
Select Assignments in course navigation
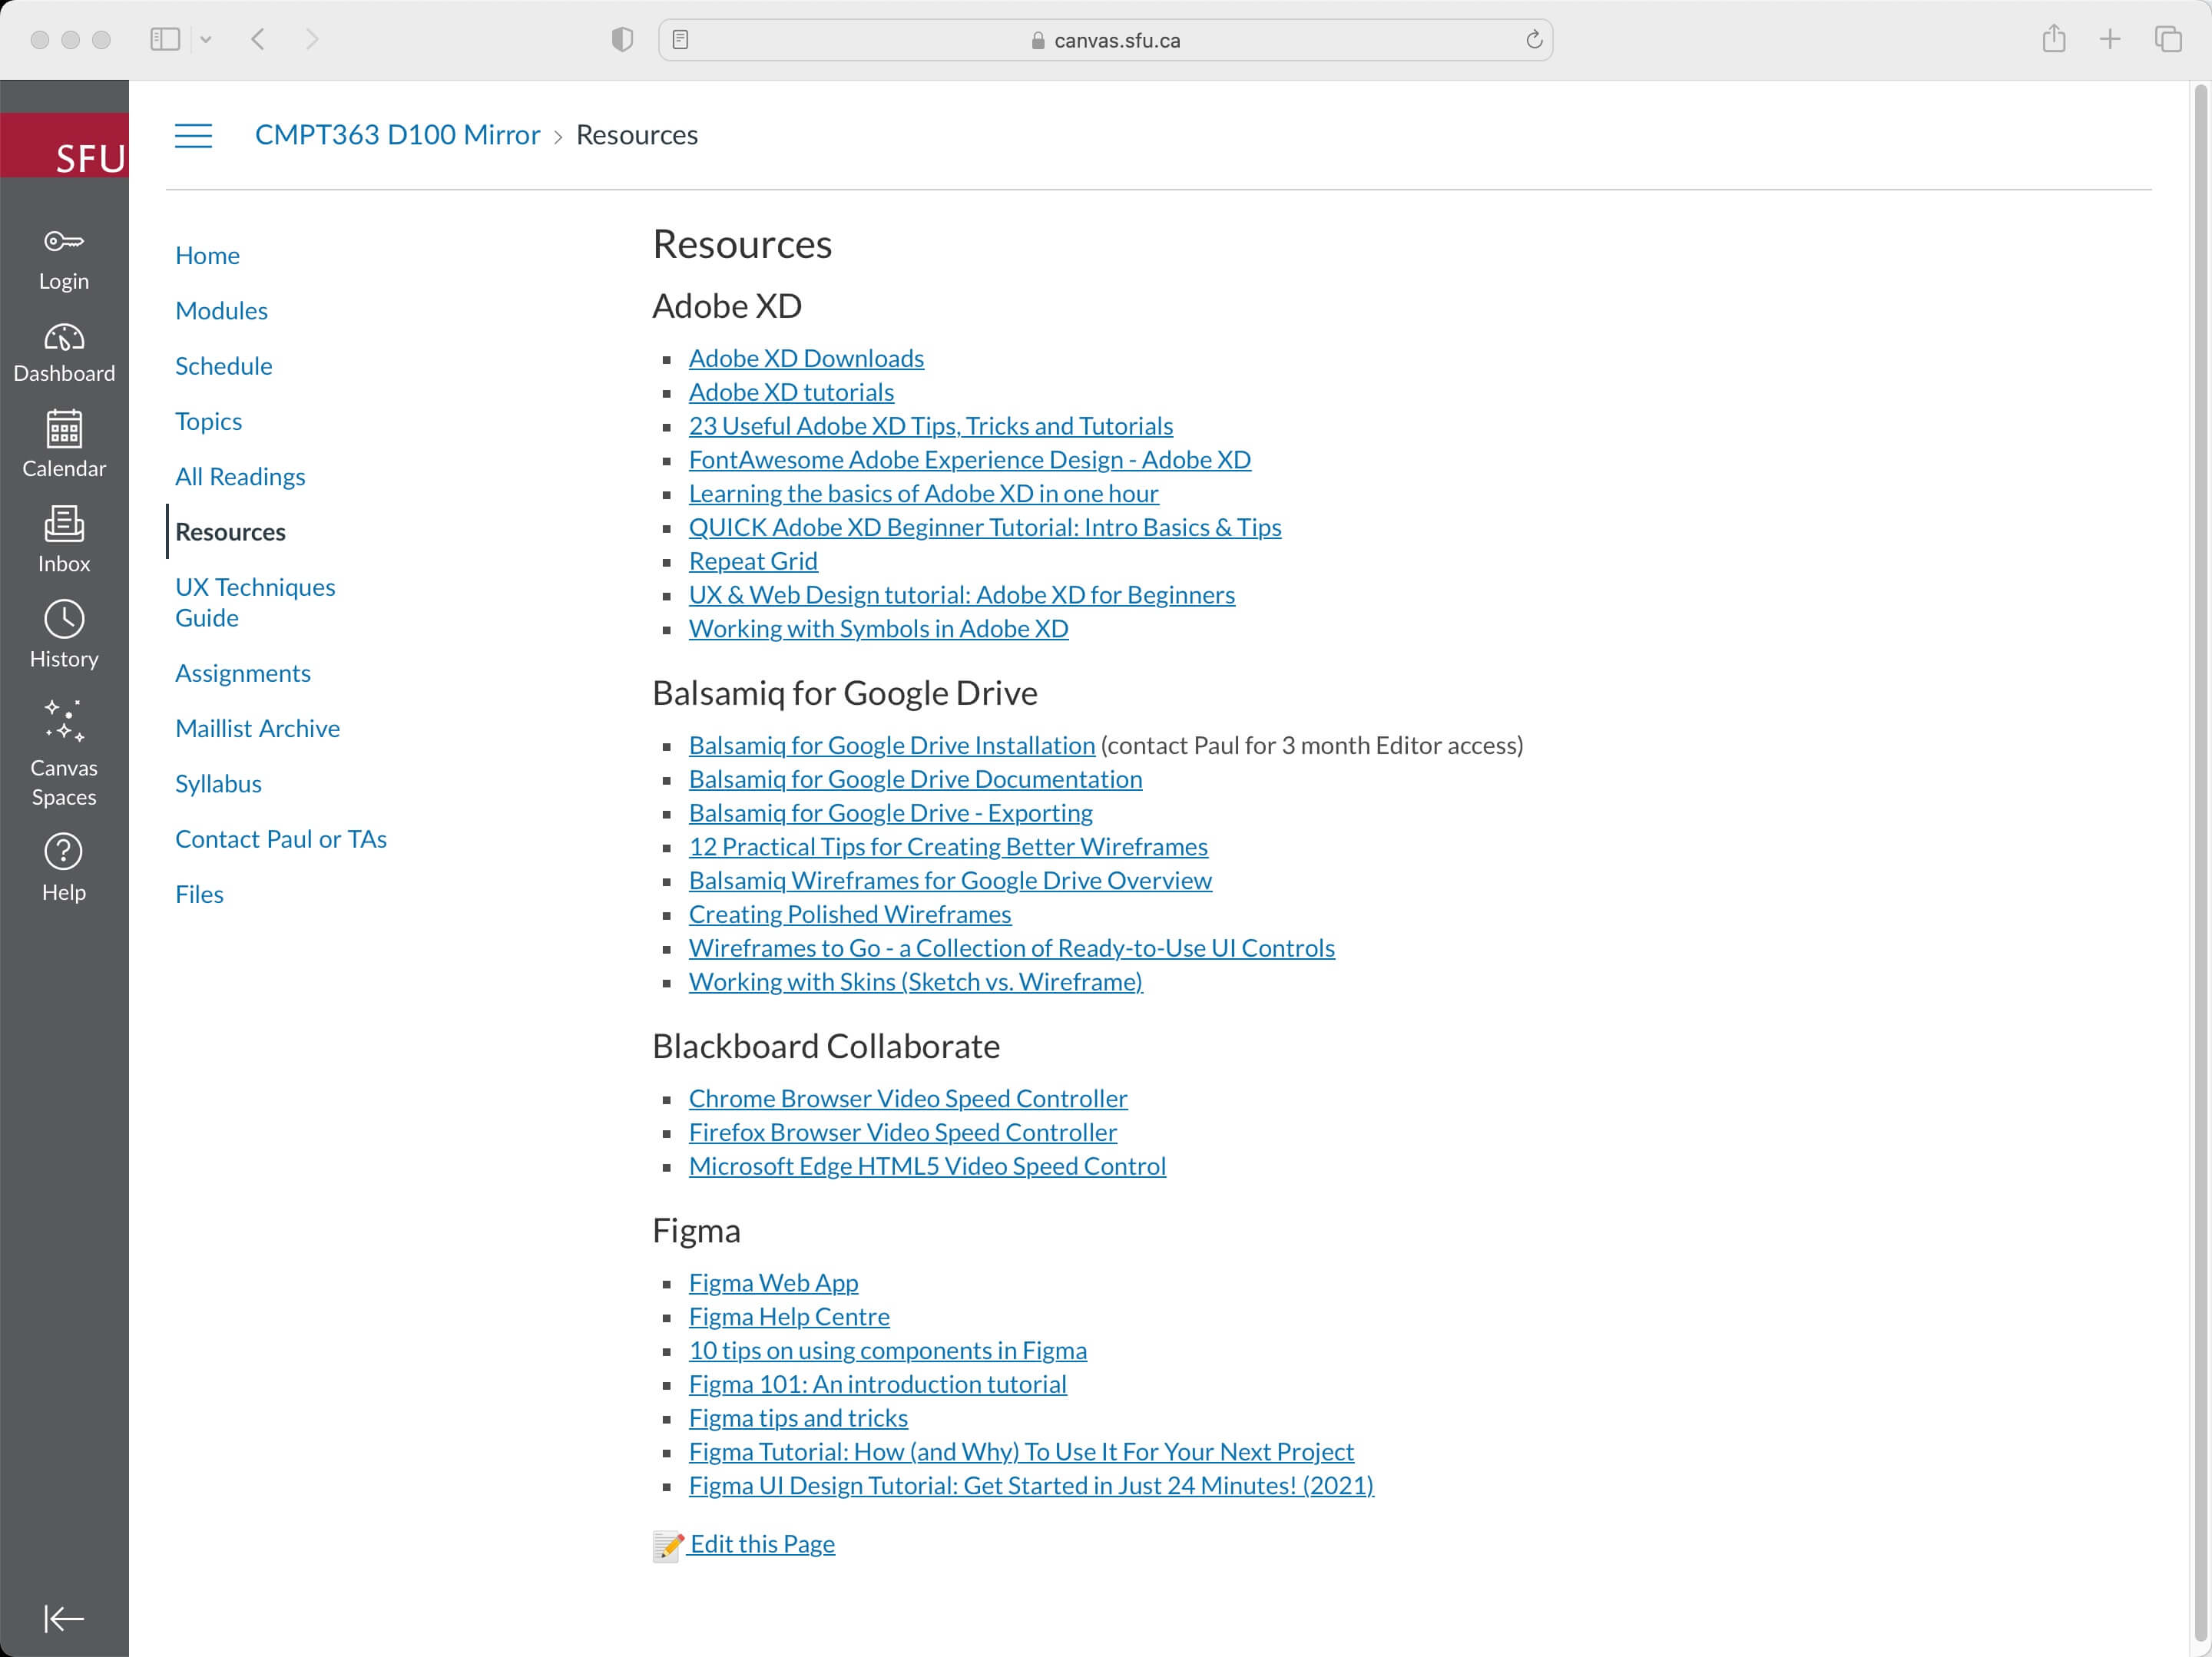(x=242, y=673)
